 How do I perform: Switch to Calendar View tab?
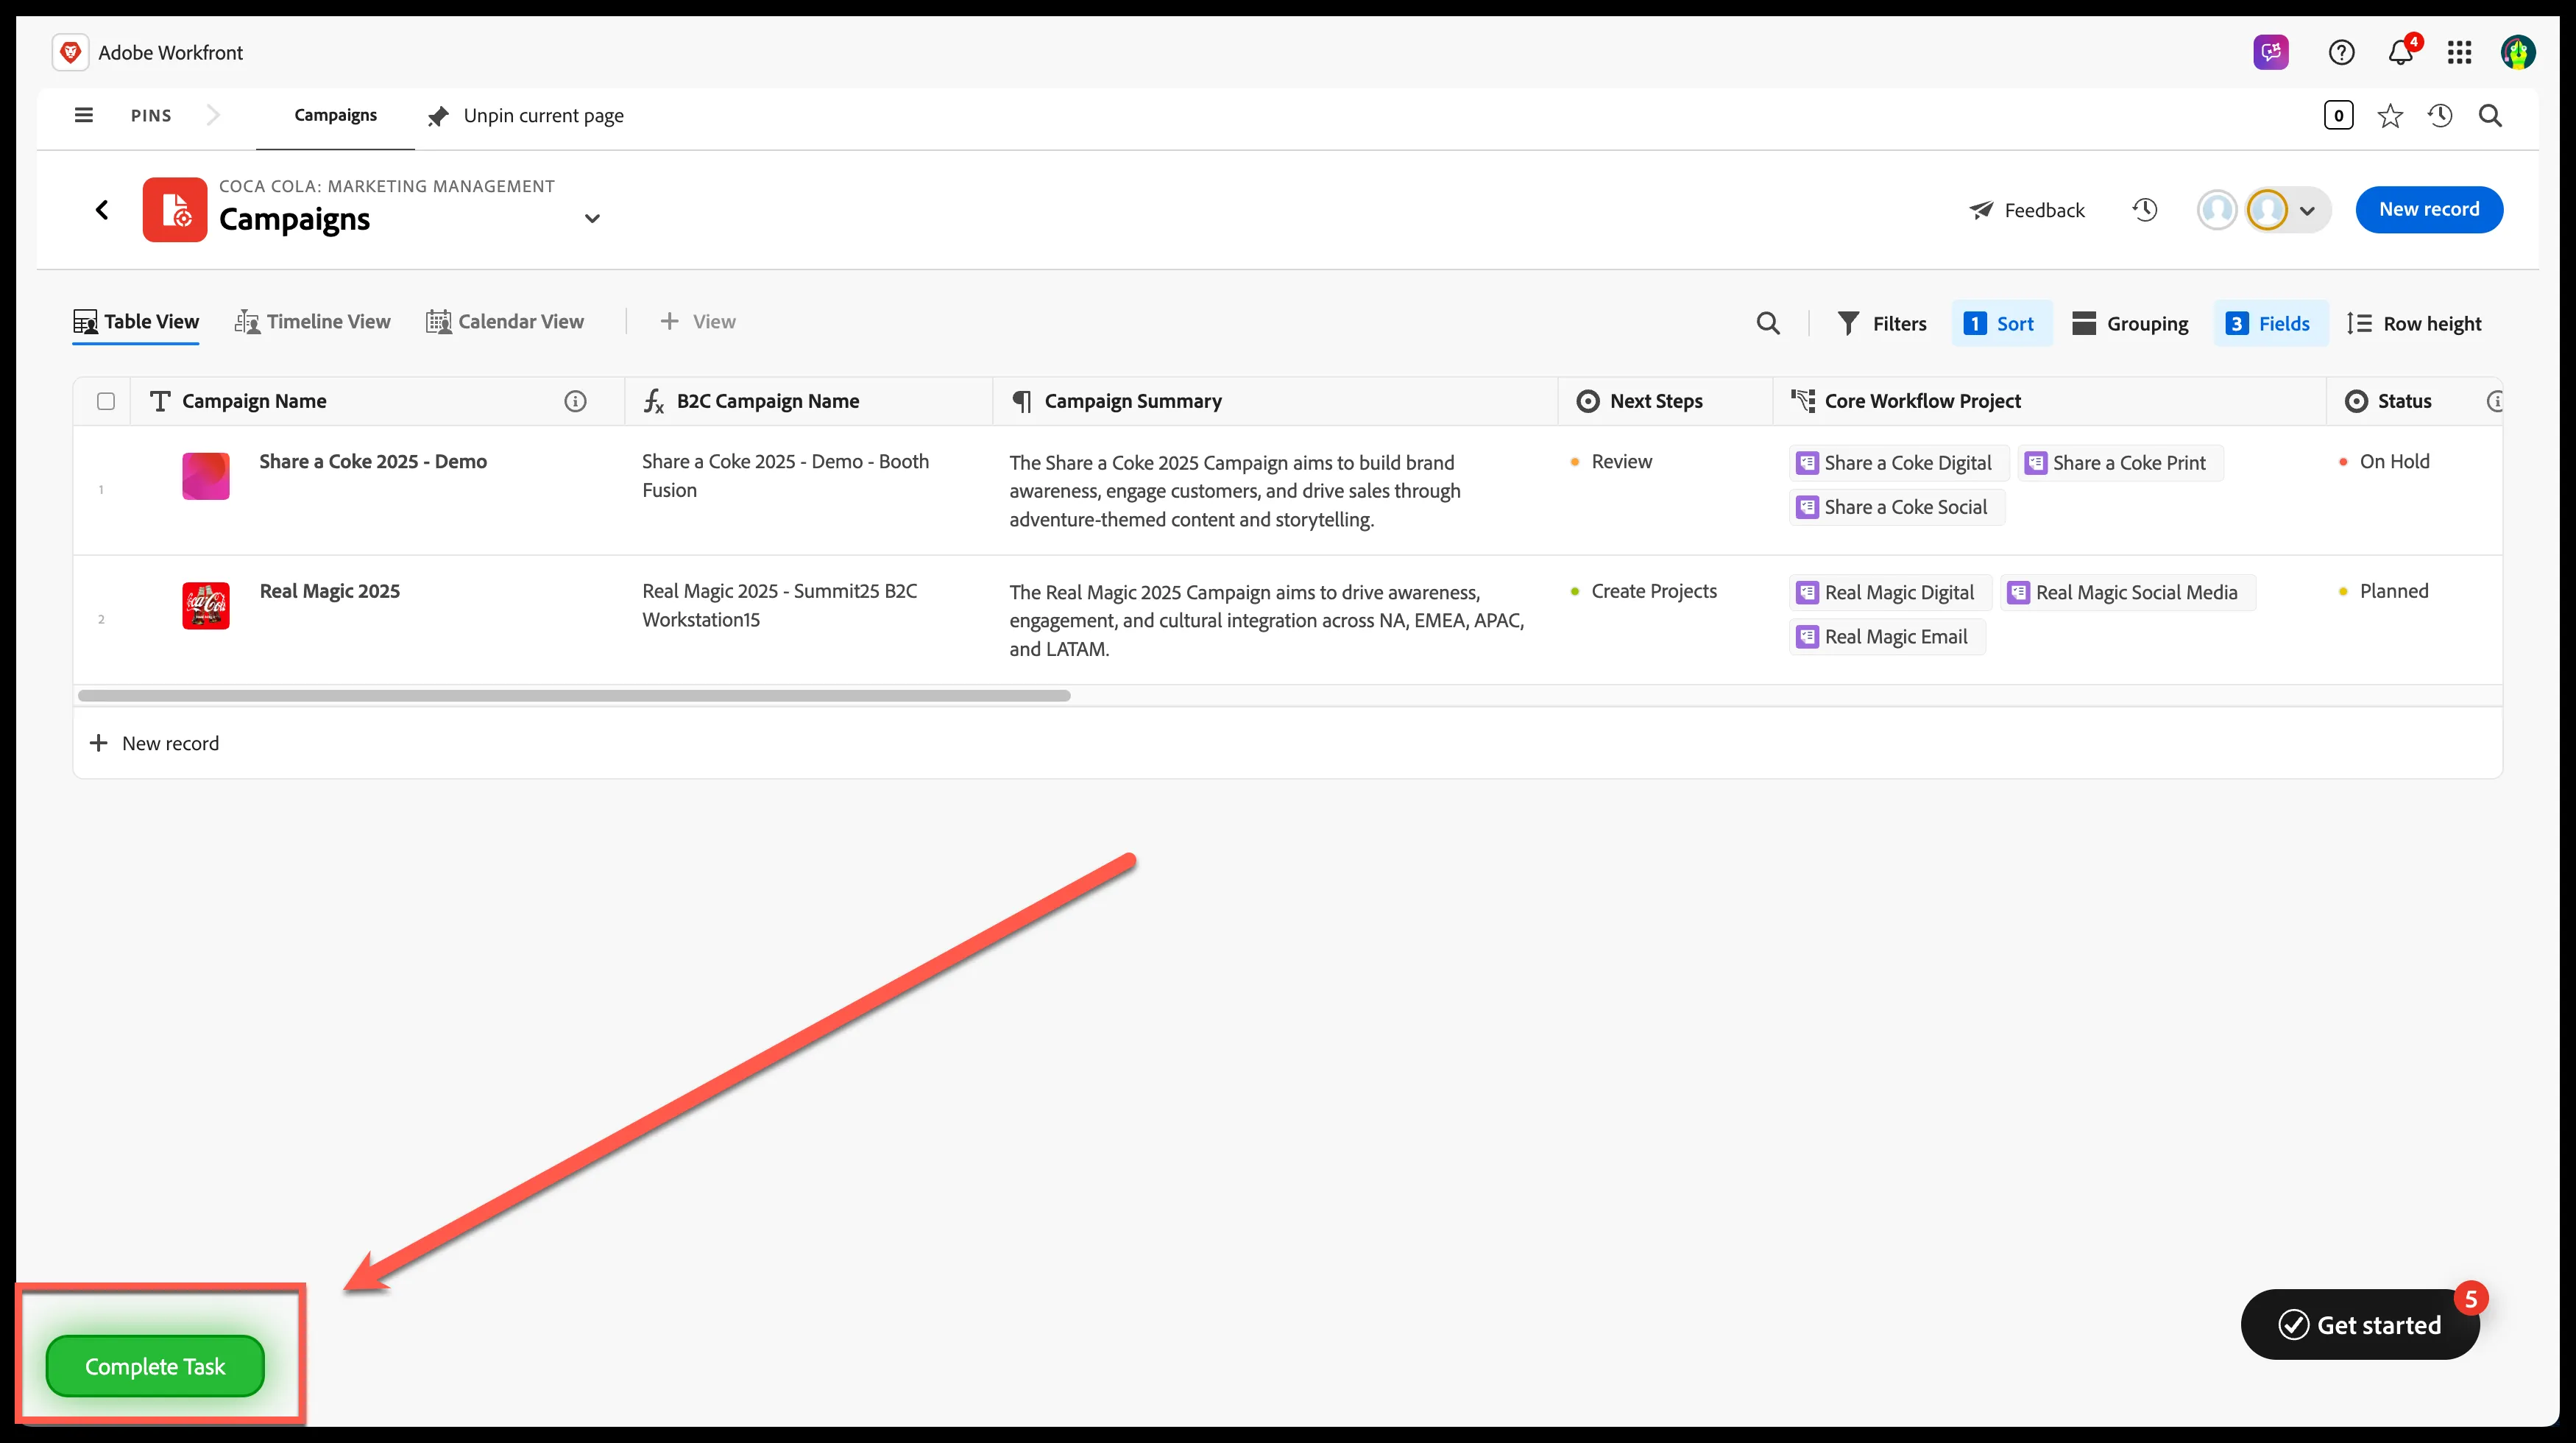click(505, 322)
